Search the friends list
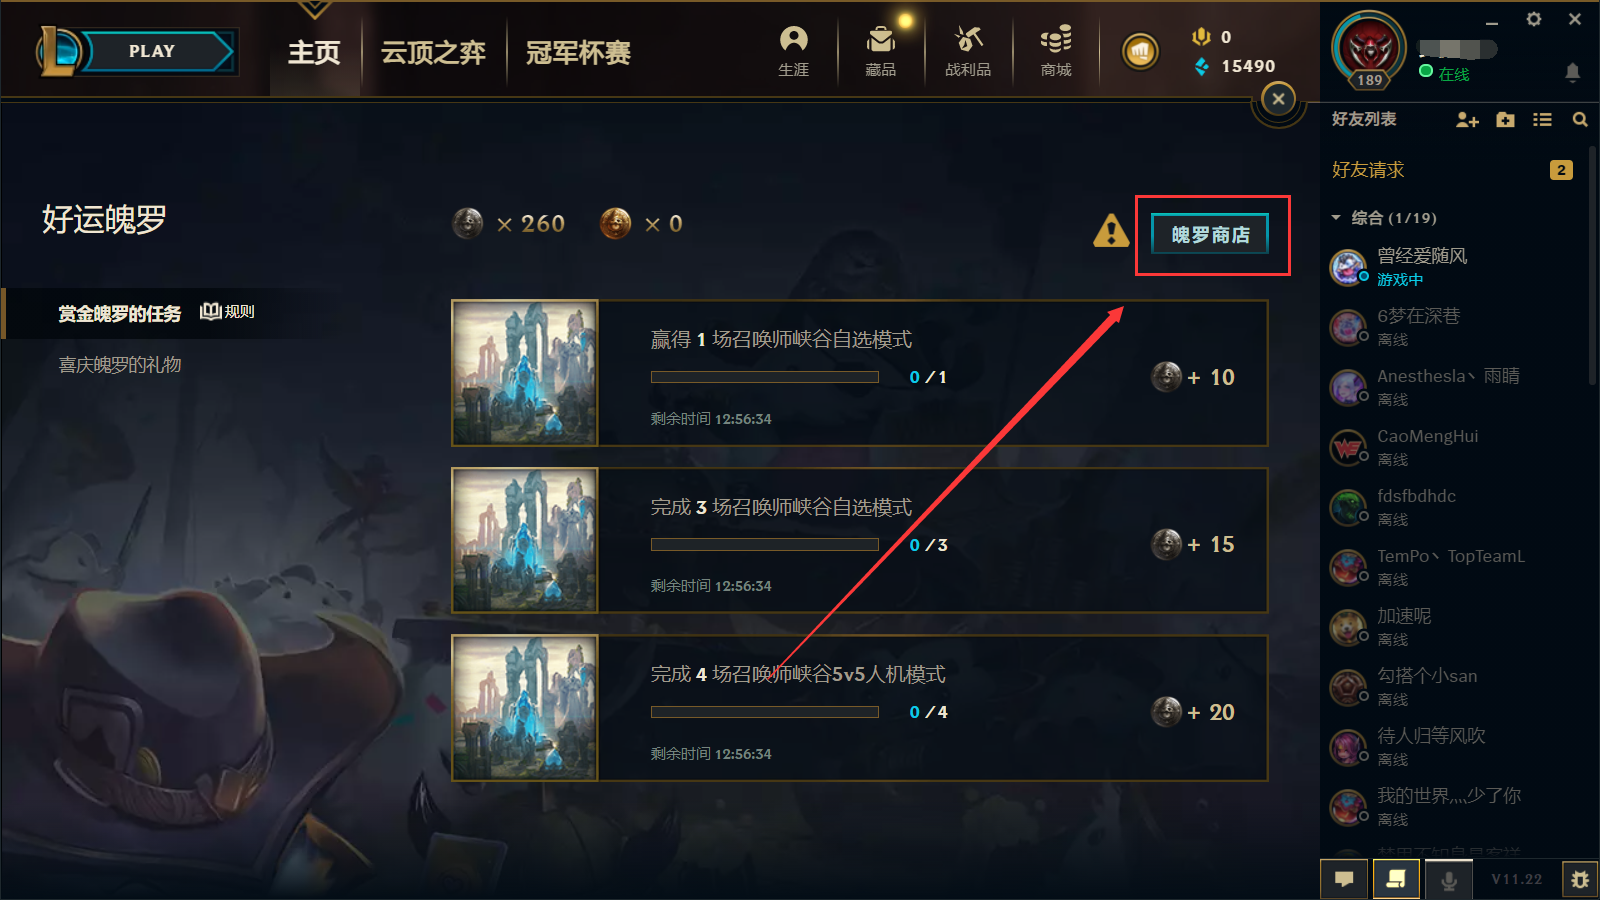 1580,120
